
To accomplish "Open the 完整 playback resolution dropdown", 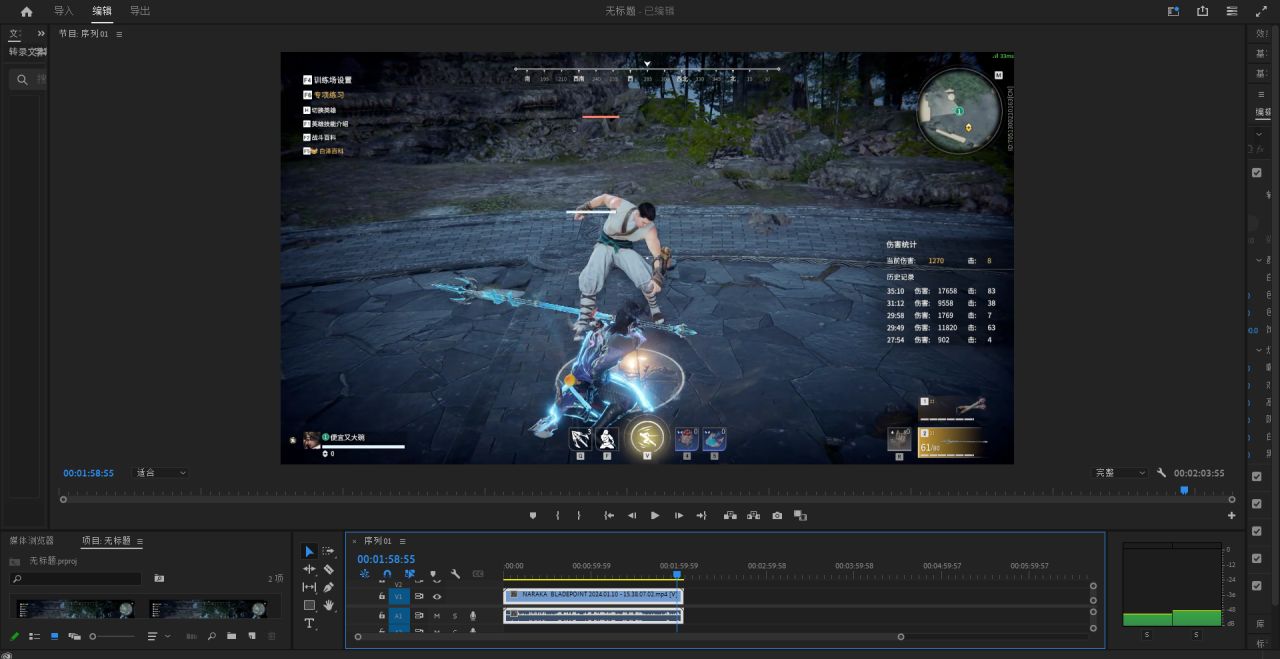I will tap(1120, 473).
